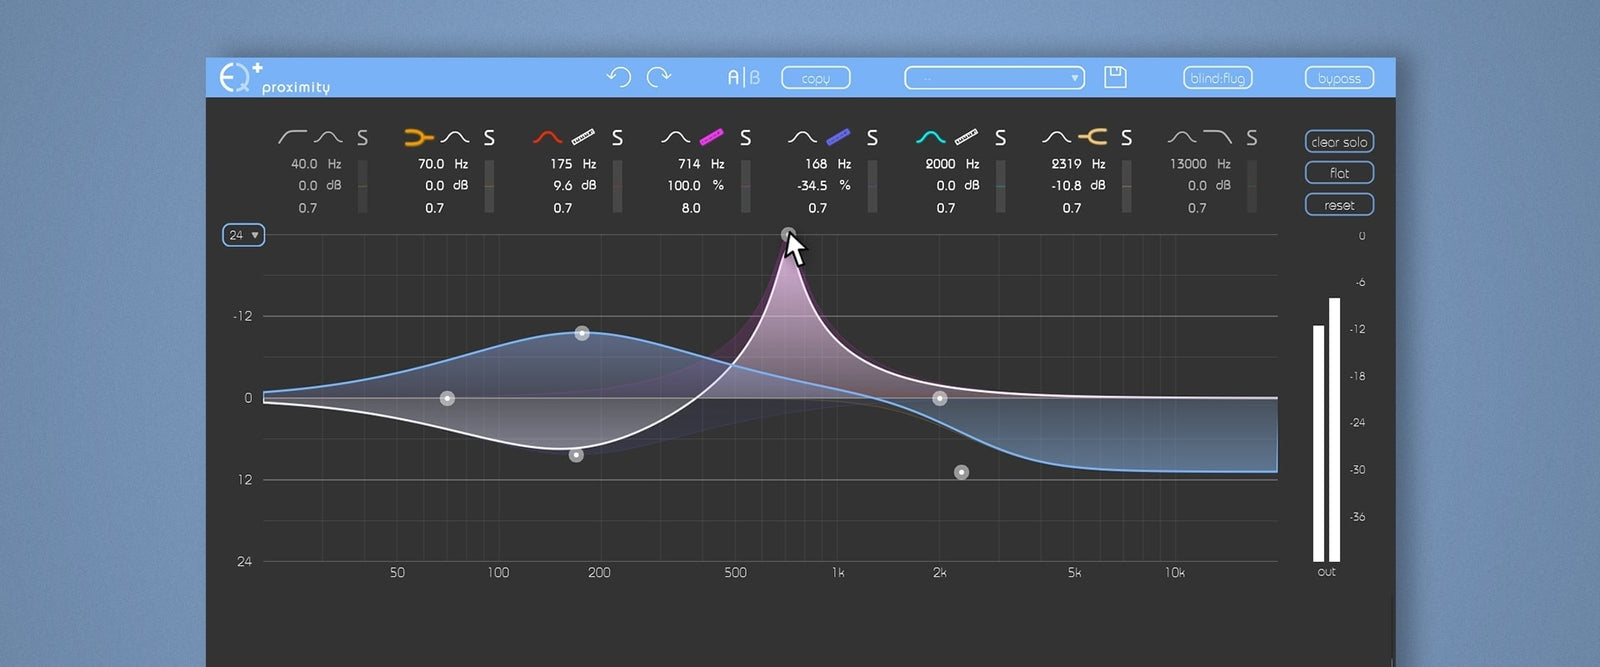Image resolution: width=1600 pixels, height=667 pixels.
Task: Click the 8.0 Q value field
Action: coord(691,208)
